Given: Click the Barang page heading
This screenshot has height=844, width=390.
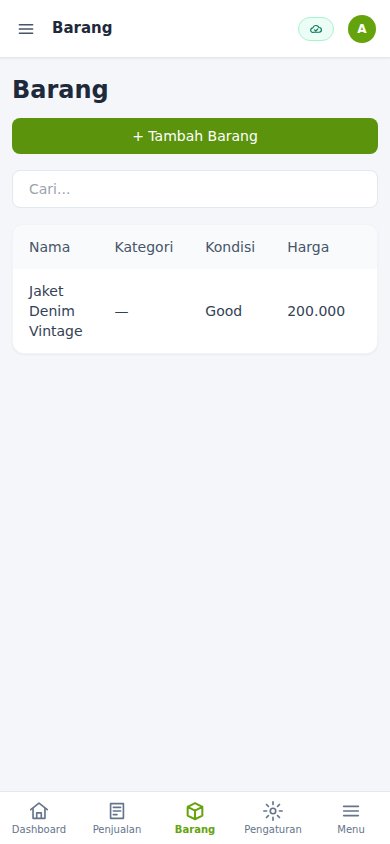Looking at the screenshot, I should click(x=60, y=89).
